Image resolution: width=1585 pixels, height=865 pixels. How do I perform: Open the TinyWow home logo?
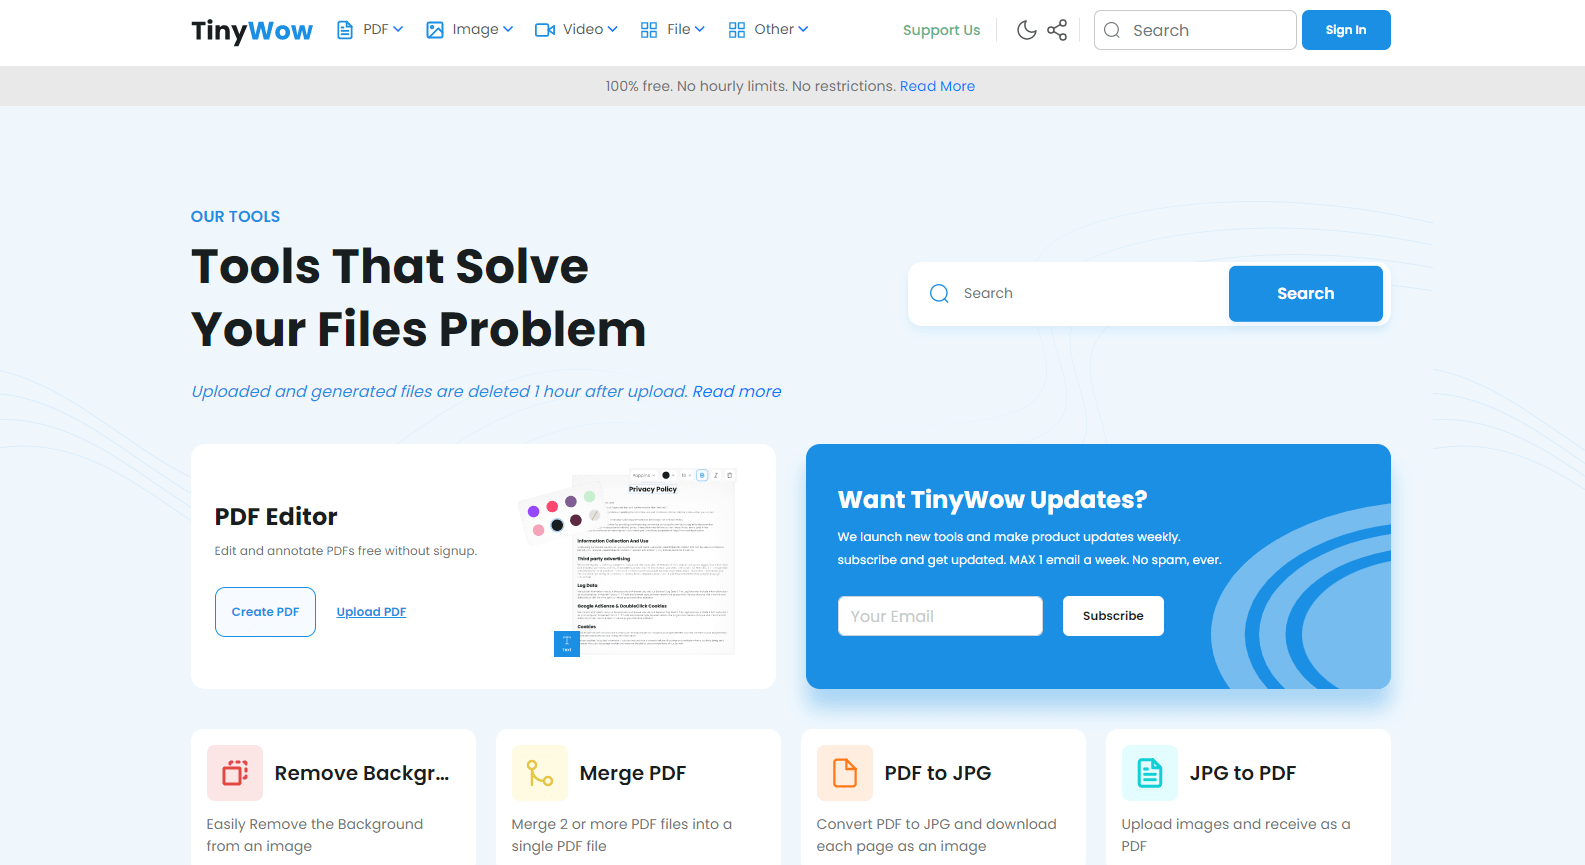click(252, 31)
